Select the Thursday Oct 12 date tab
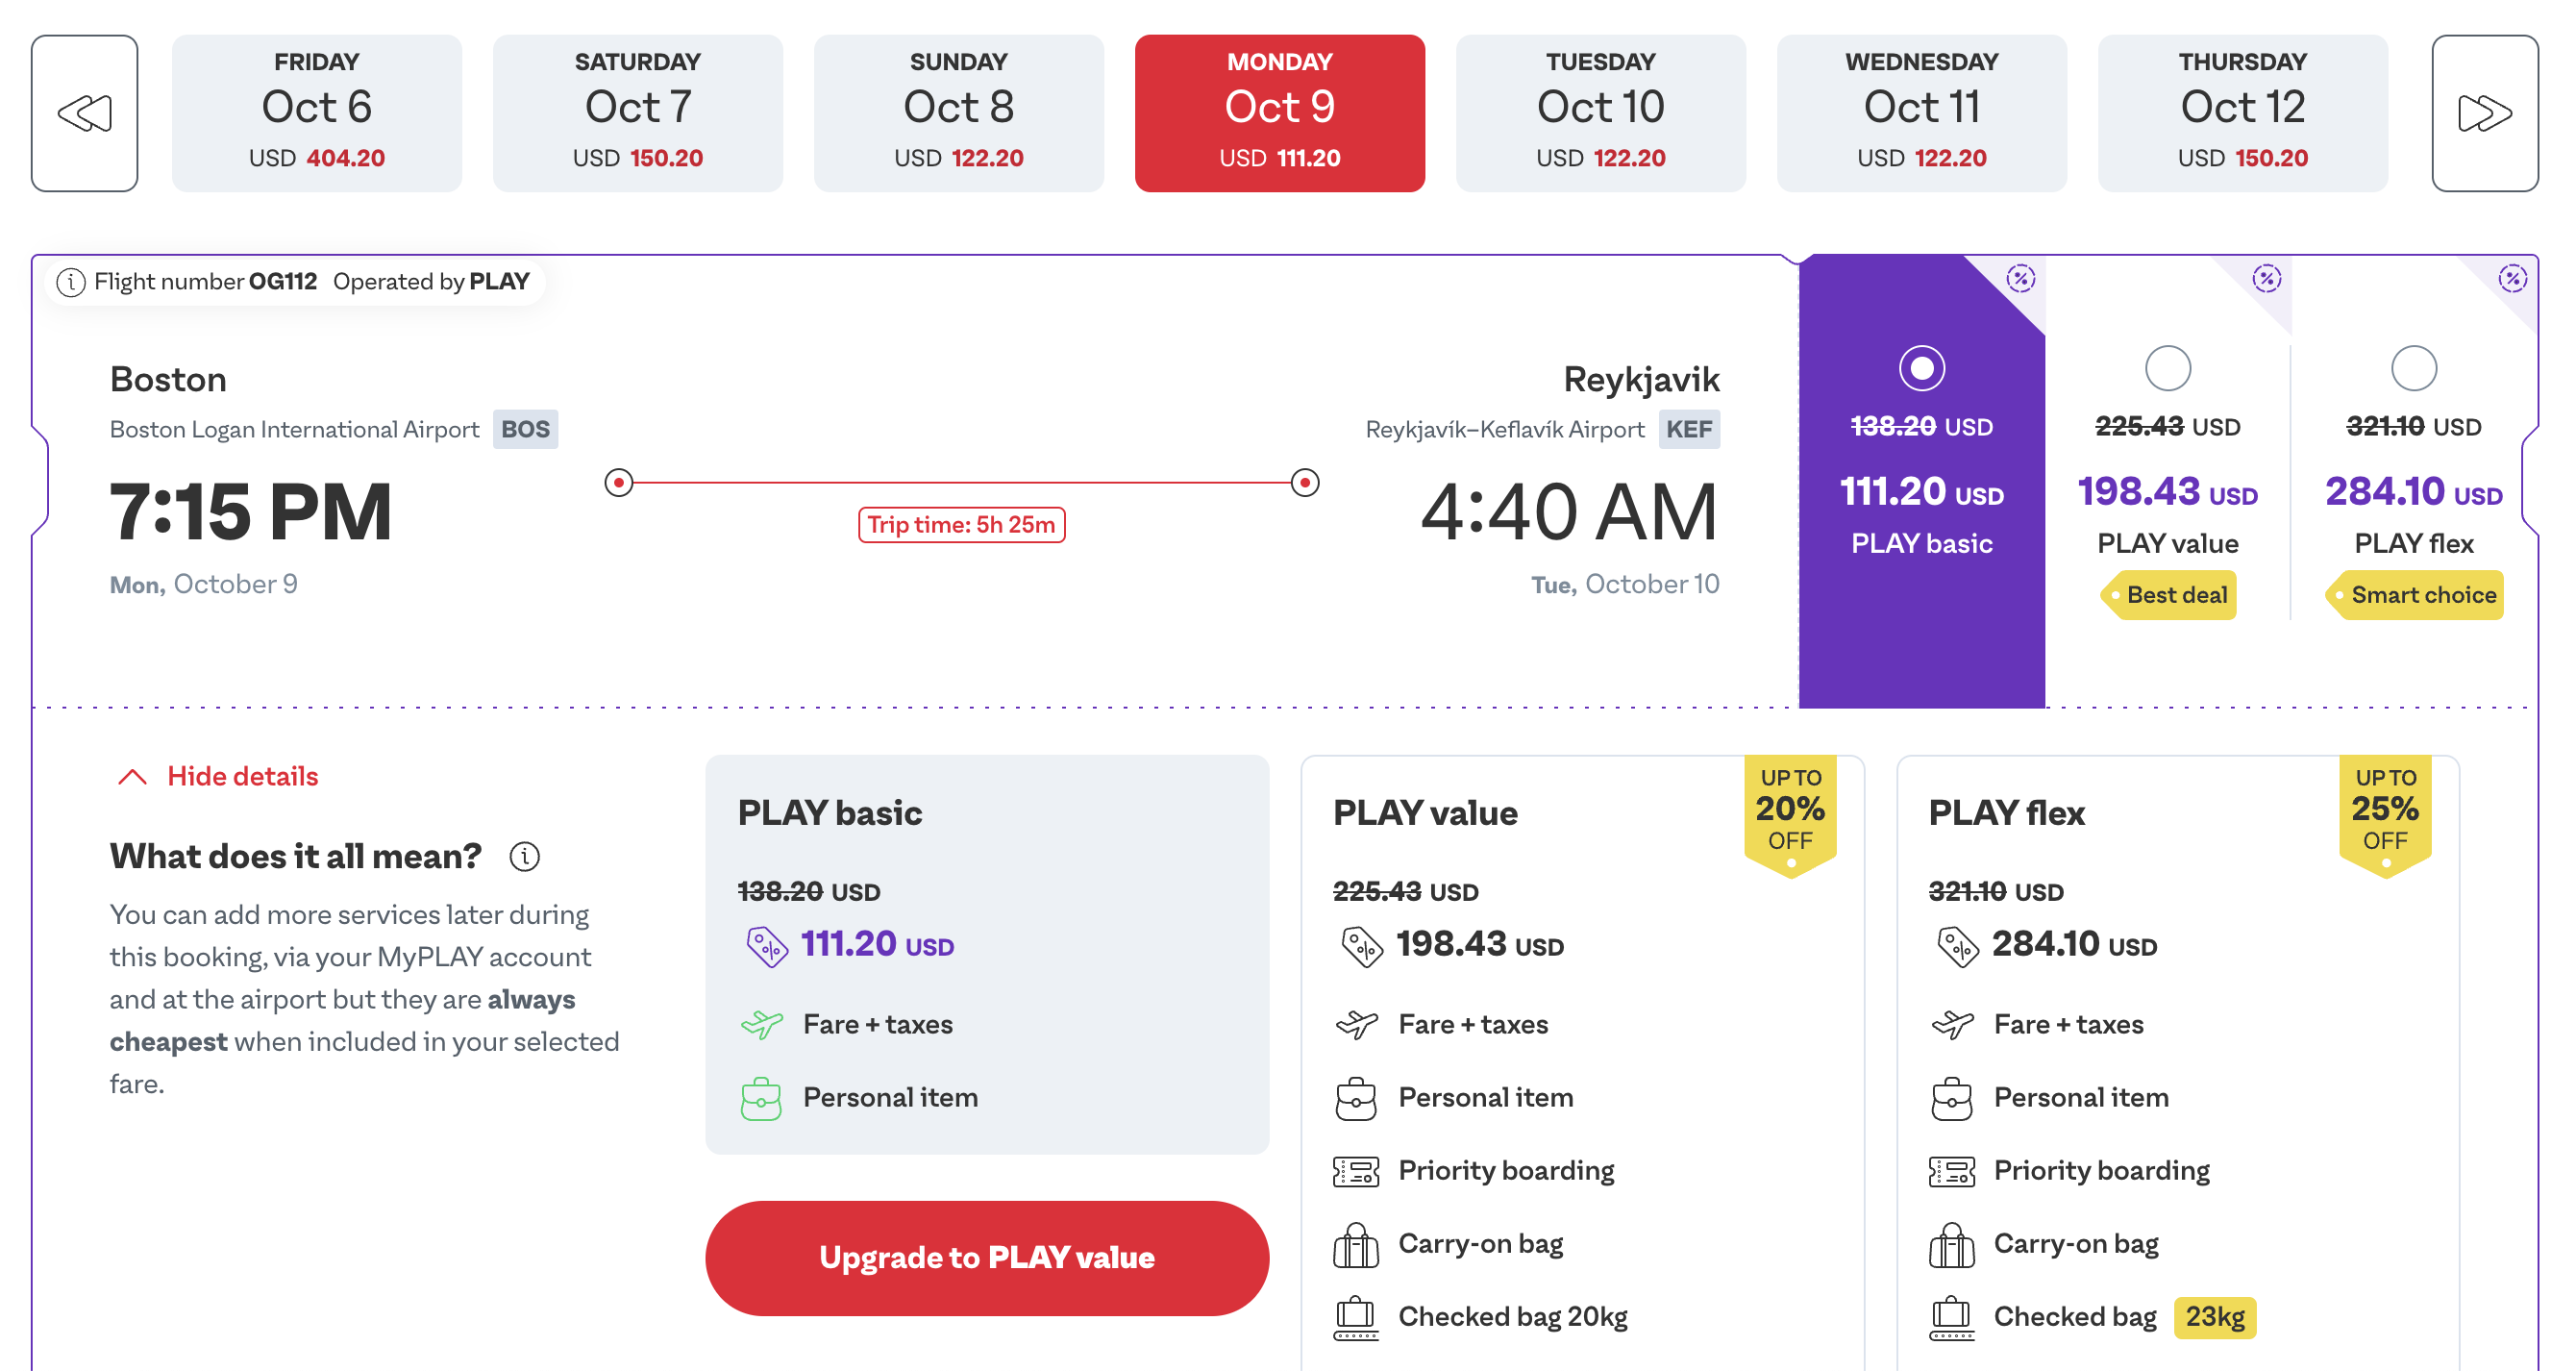This screenshot has width=2576, height=1371. (2242, 113)
